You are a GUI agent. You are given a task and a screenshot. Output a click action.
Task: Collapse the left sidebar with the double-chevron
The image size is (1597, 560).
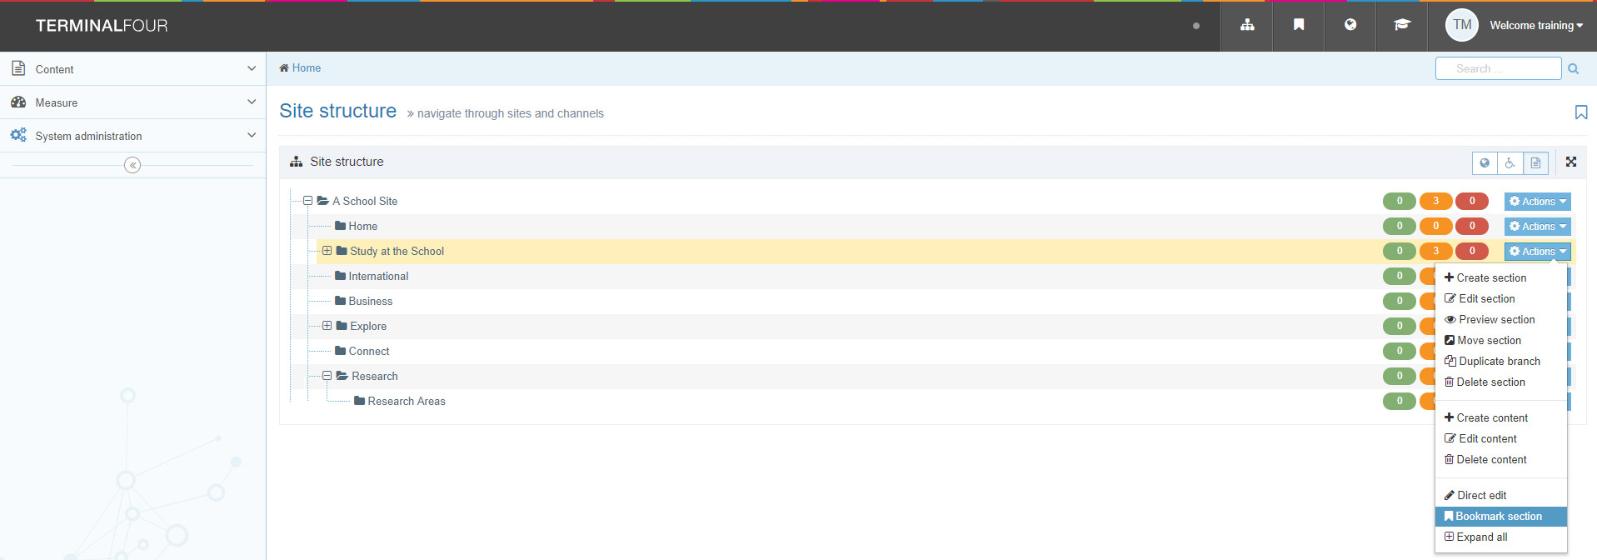point(132,165)
